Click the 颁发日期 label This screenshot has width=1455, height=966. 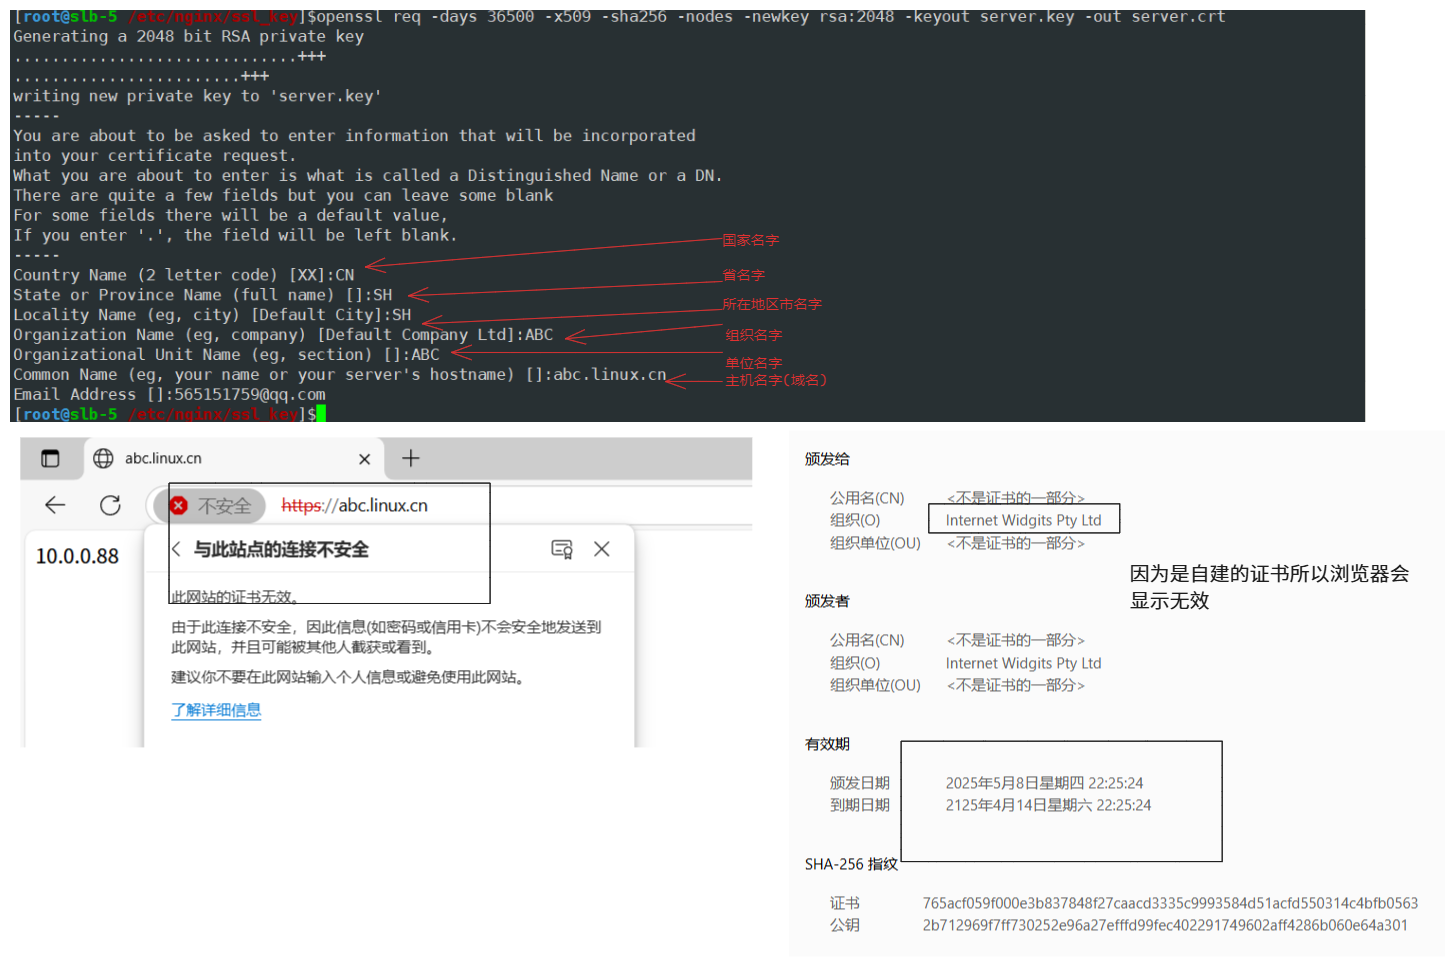tap(859, 783)
